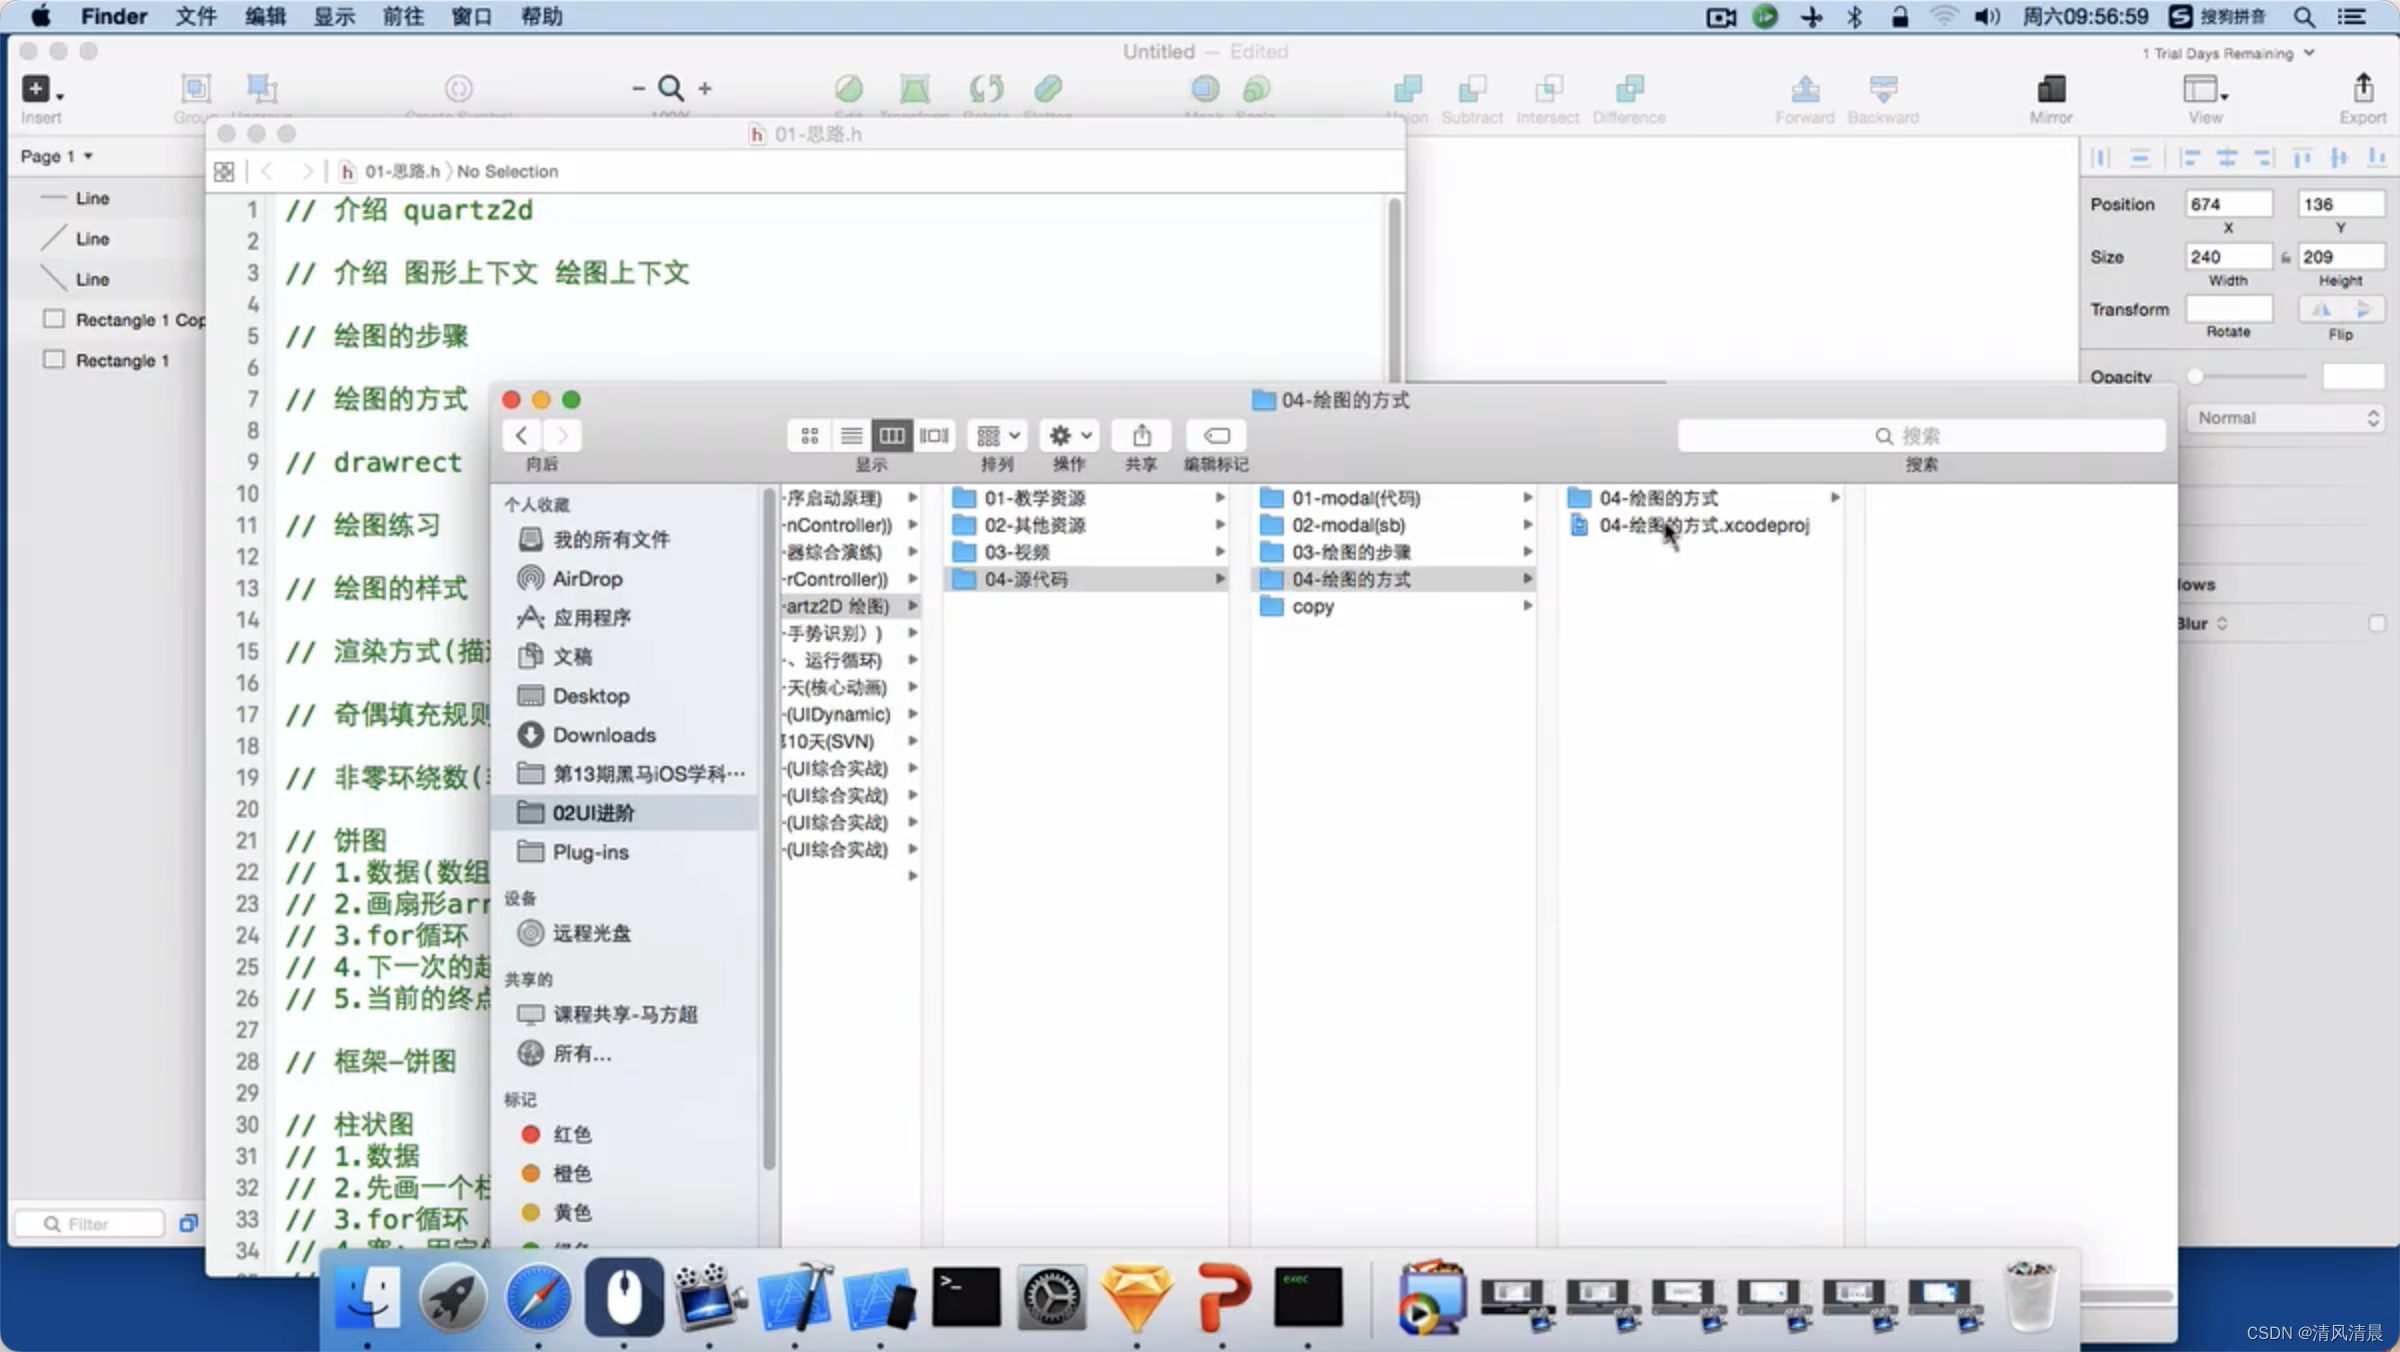Enable the Blur checkbox in the inspector
2400x1352 pixels.
coord(2376,623)
